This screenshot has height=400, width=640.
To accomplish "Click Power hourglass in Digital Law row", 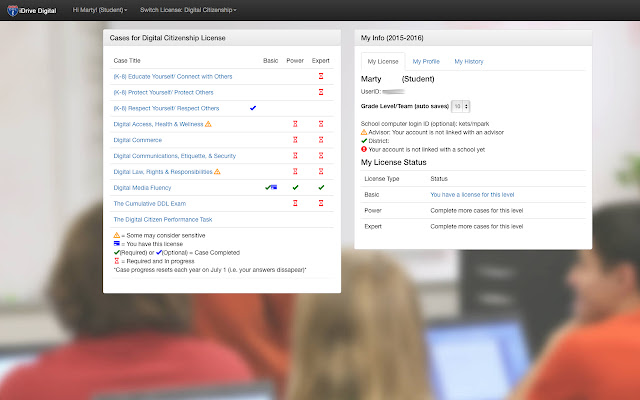I will pyautogui.click(x=295, y=171).
